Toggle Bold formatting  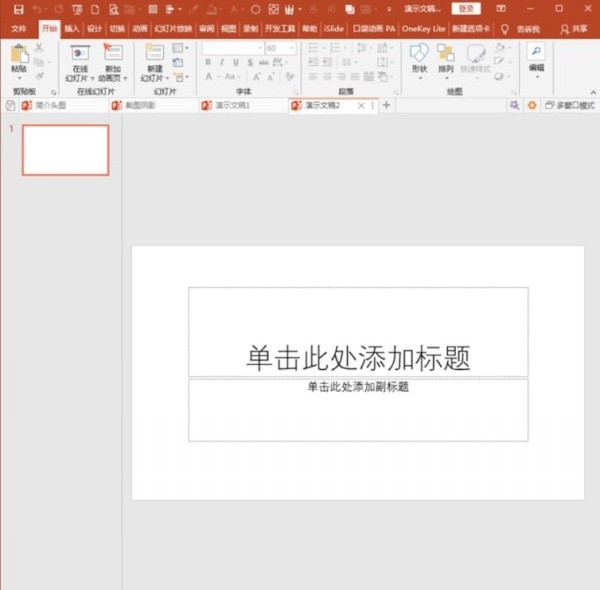click(x=208, y=62)
